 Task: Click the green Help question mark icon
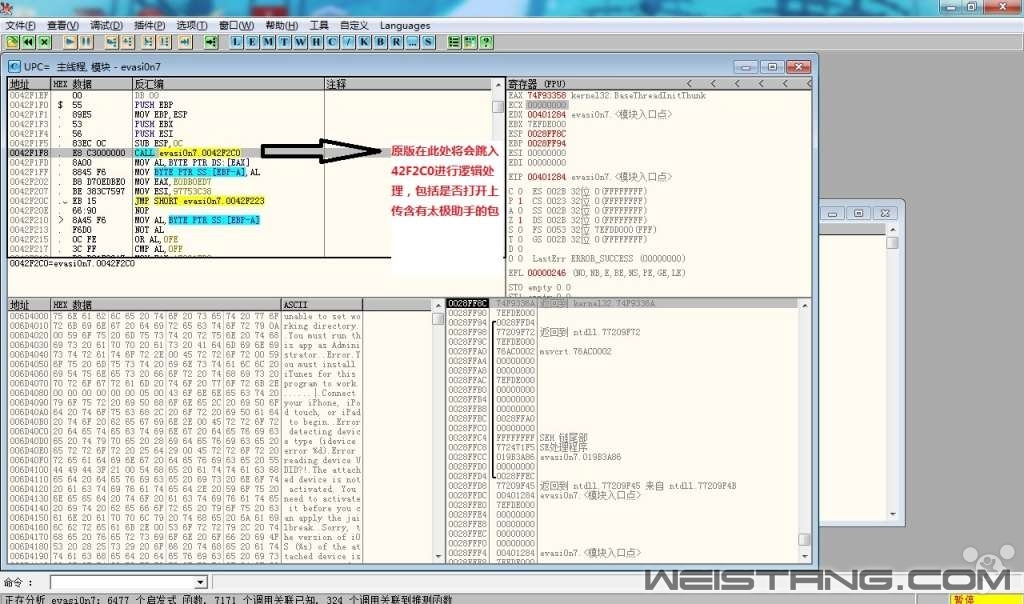pyautogui.click(x=486, y=42)
